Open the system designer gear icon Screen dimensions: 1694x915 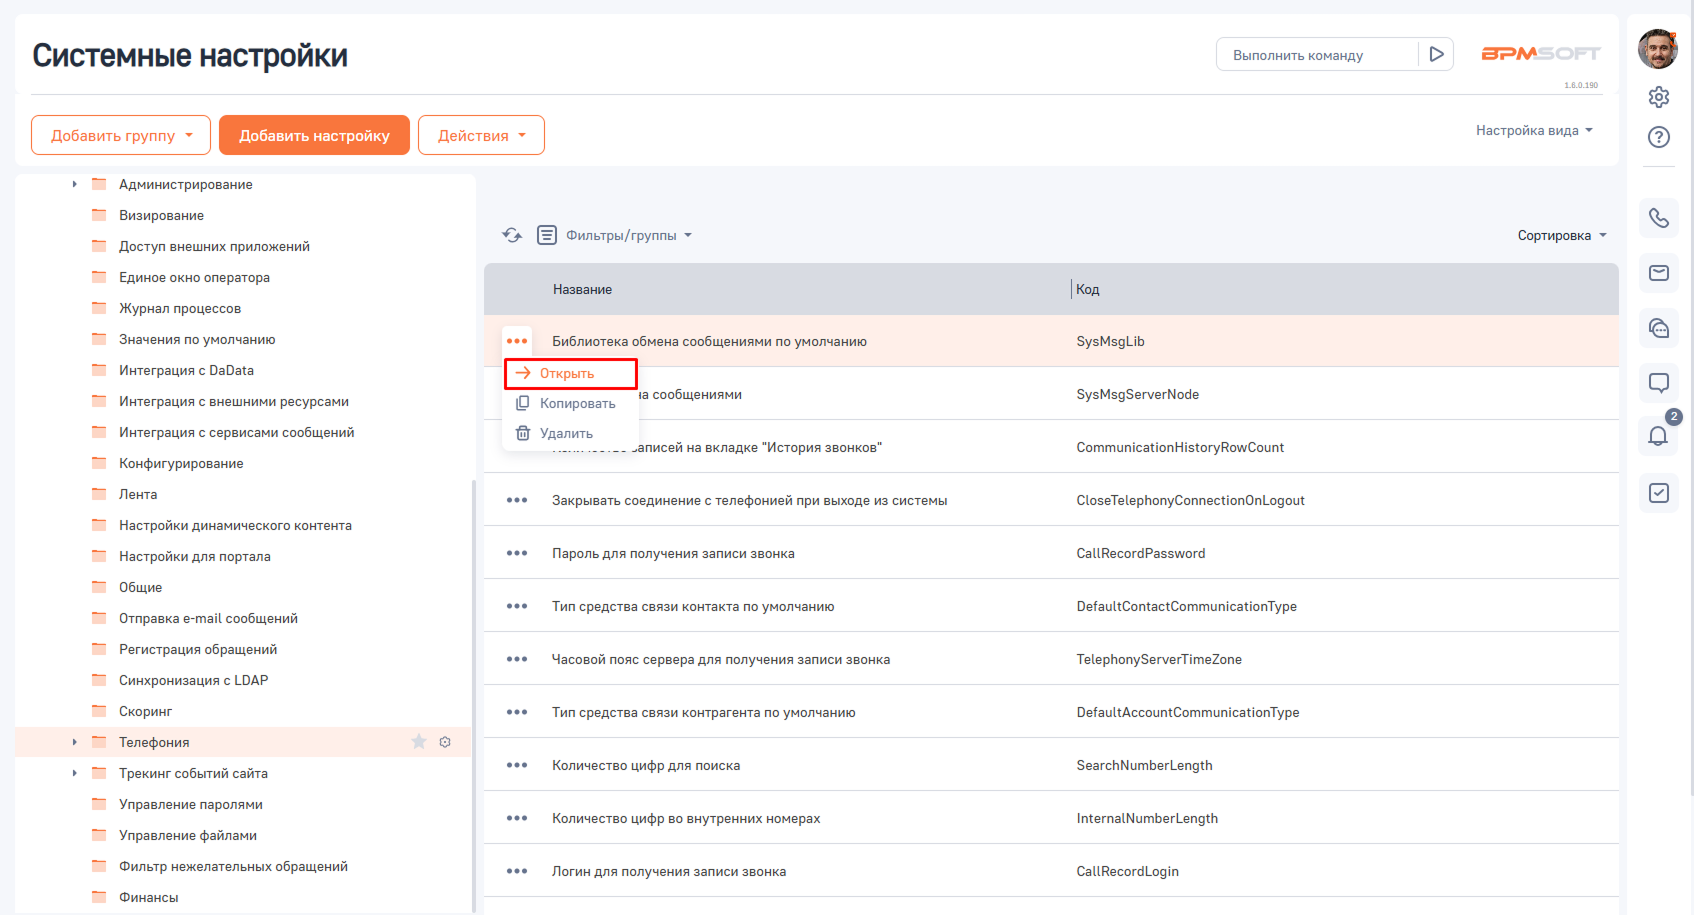coord(1659,97)
